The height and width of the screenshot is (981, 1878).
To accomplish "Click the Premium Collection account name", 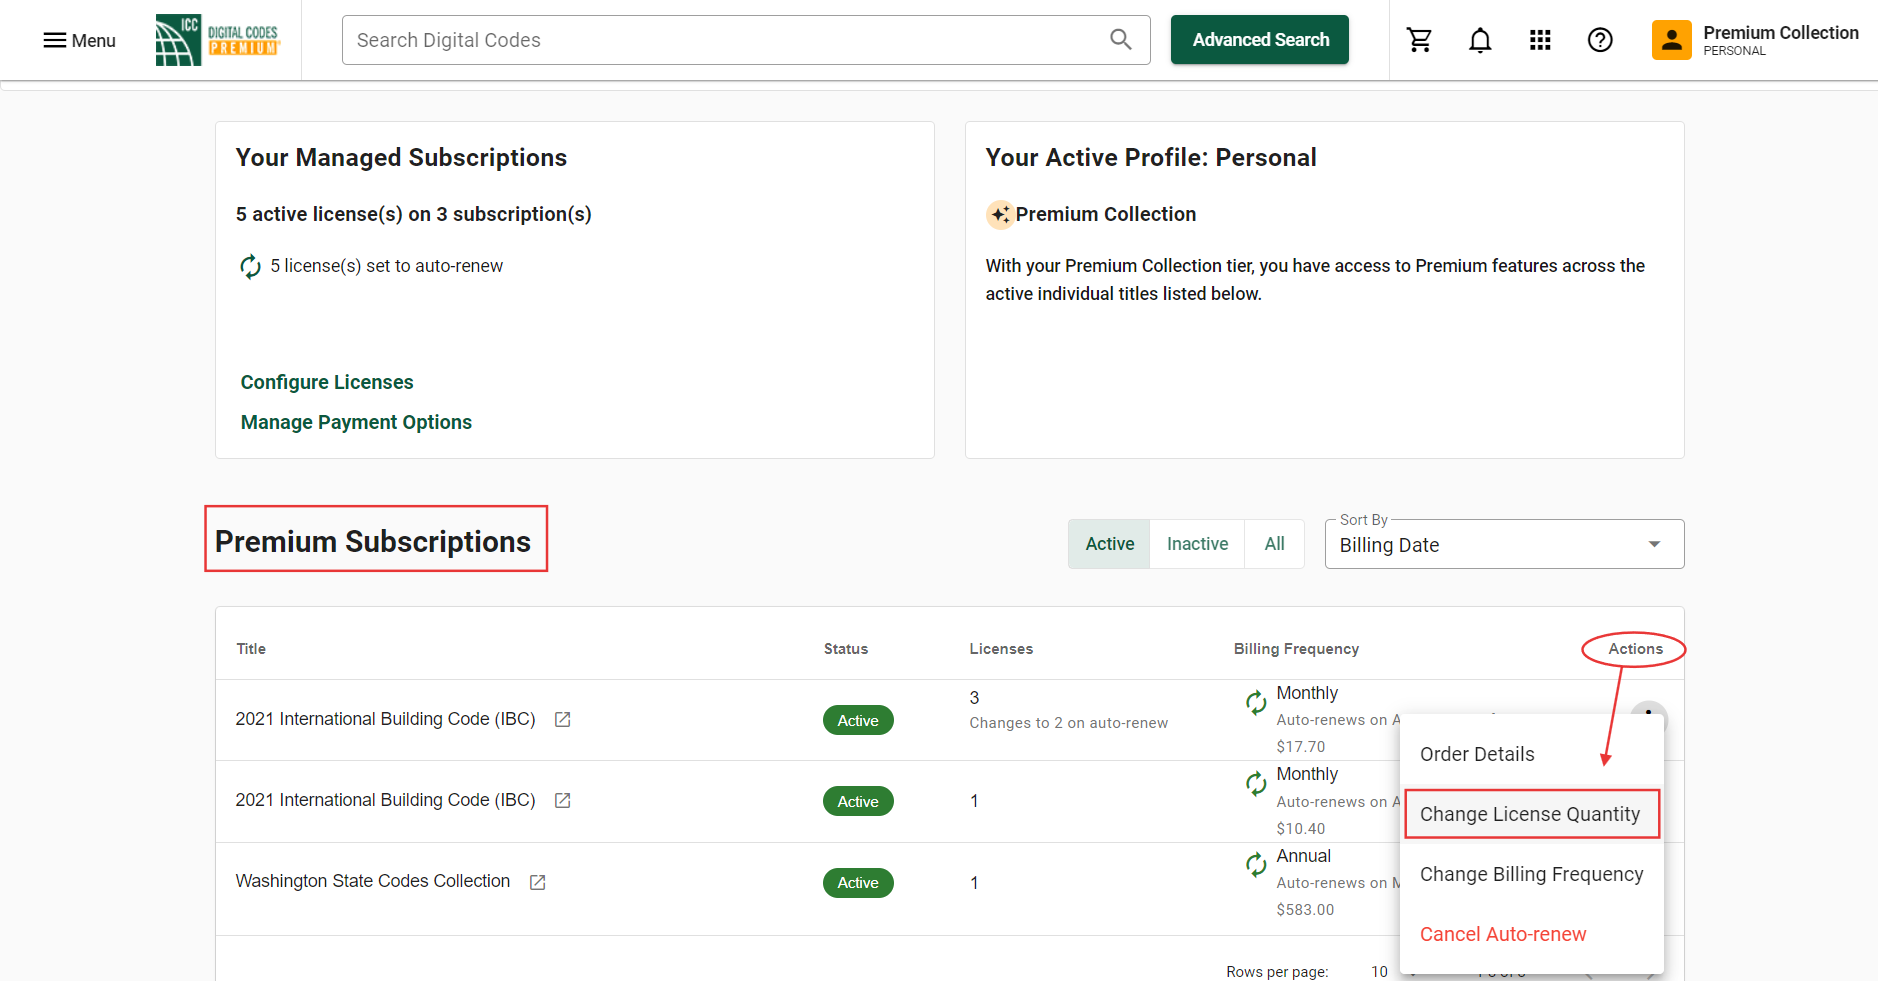I will [x=1780, y=33].
